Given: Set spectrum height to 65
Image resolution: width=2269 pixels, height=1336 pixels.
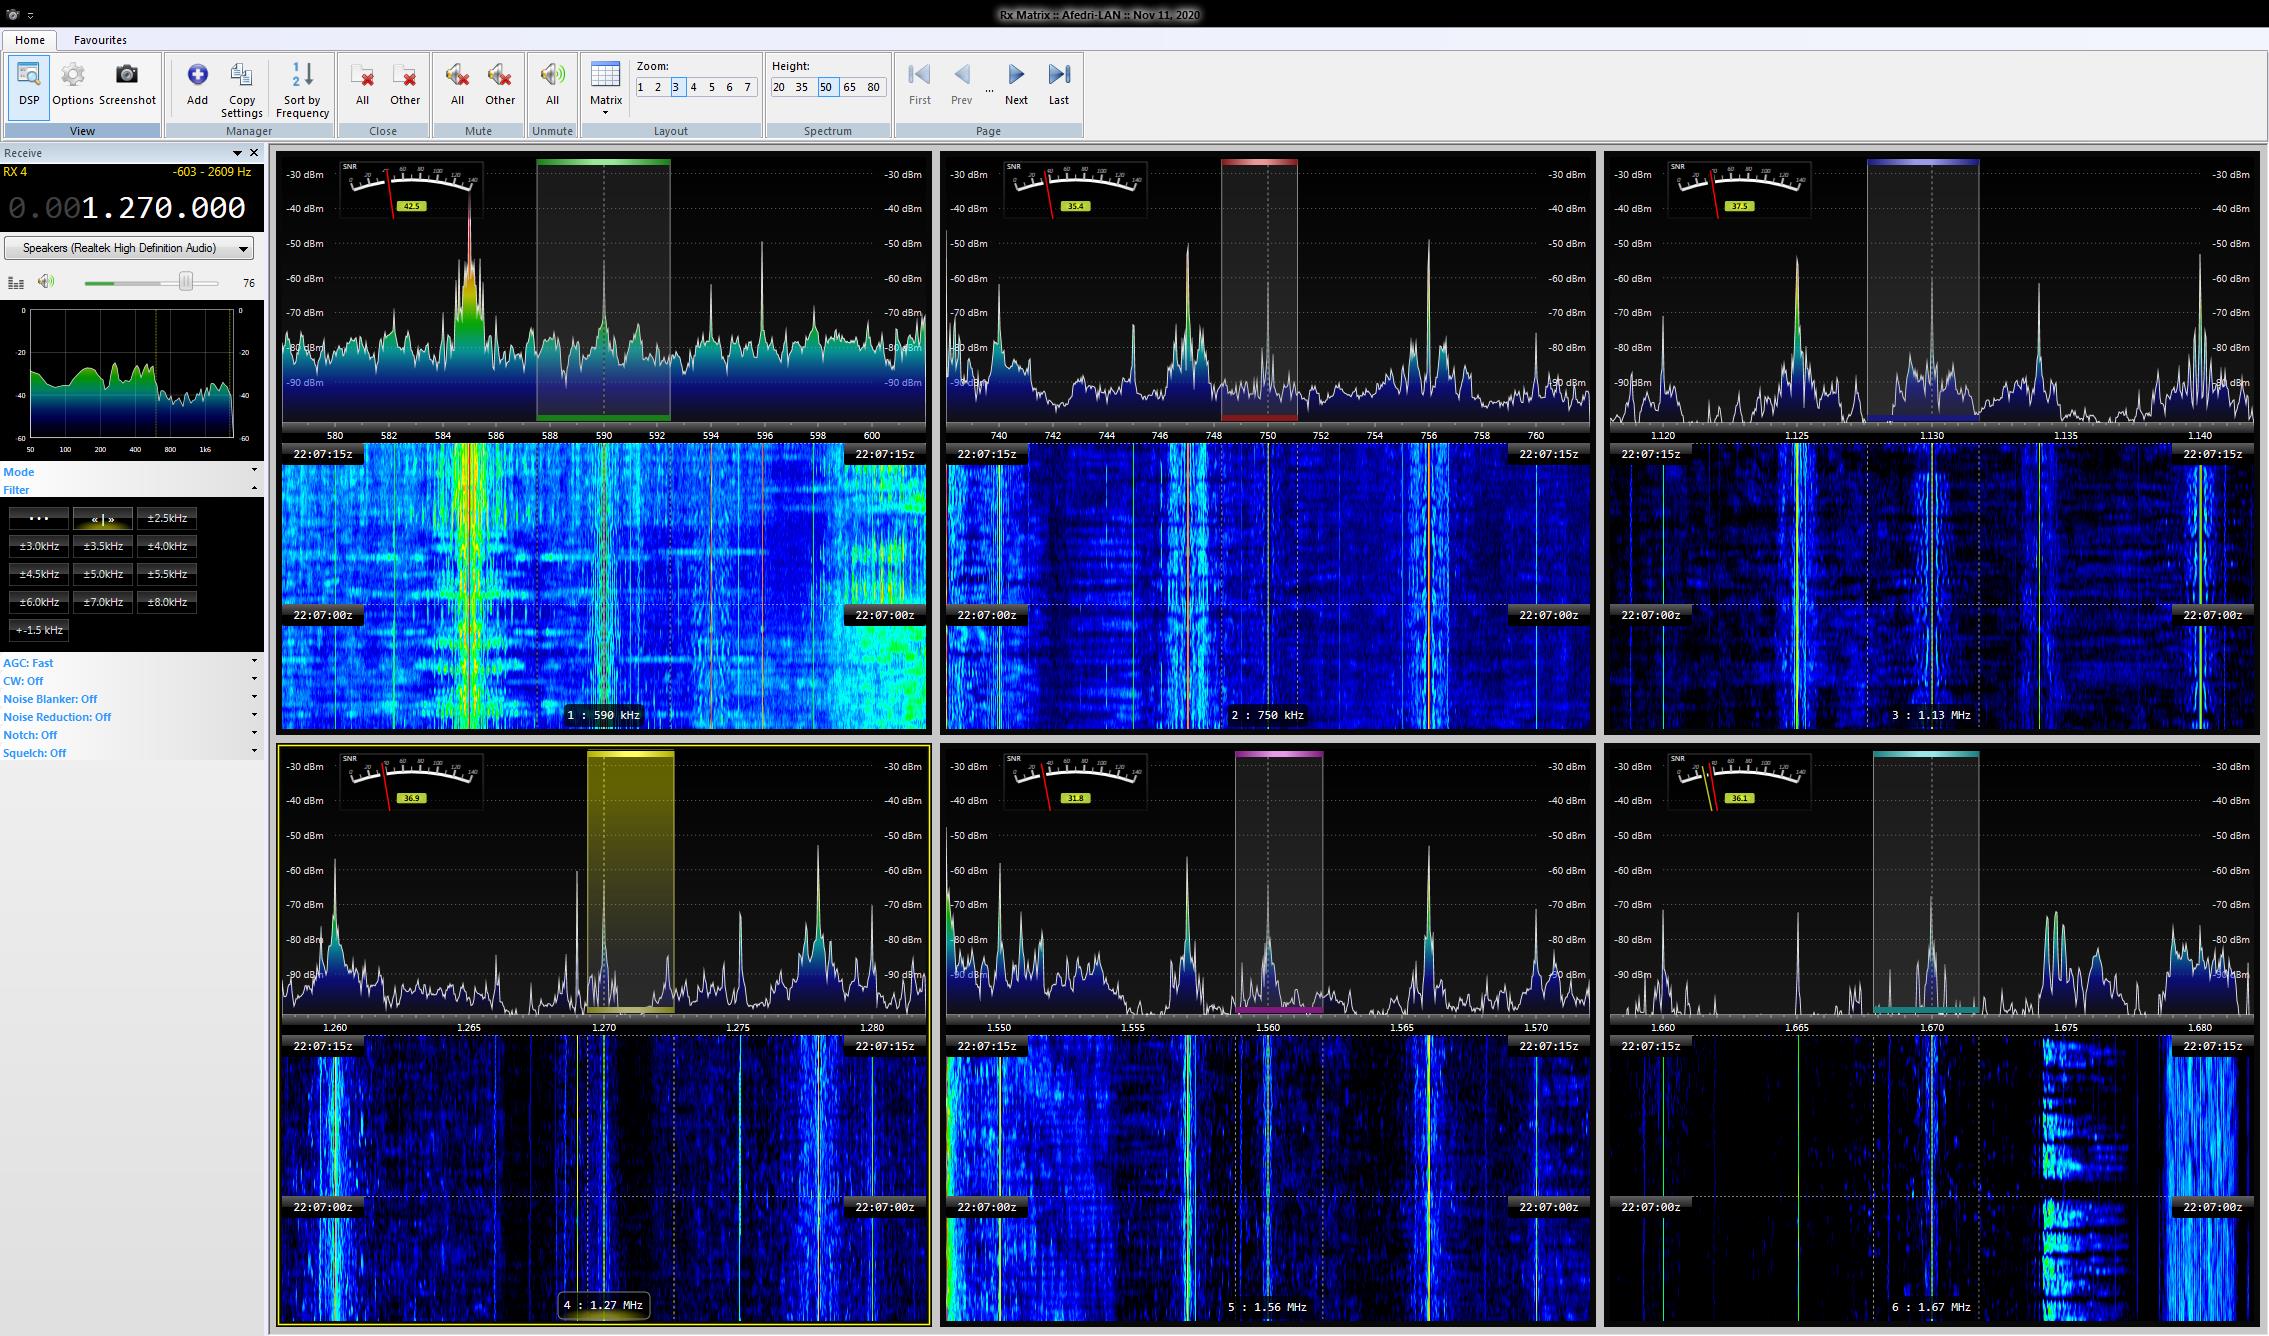Looking at the screenshot, I should 849,87.
